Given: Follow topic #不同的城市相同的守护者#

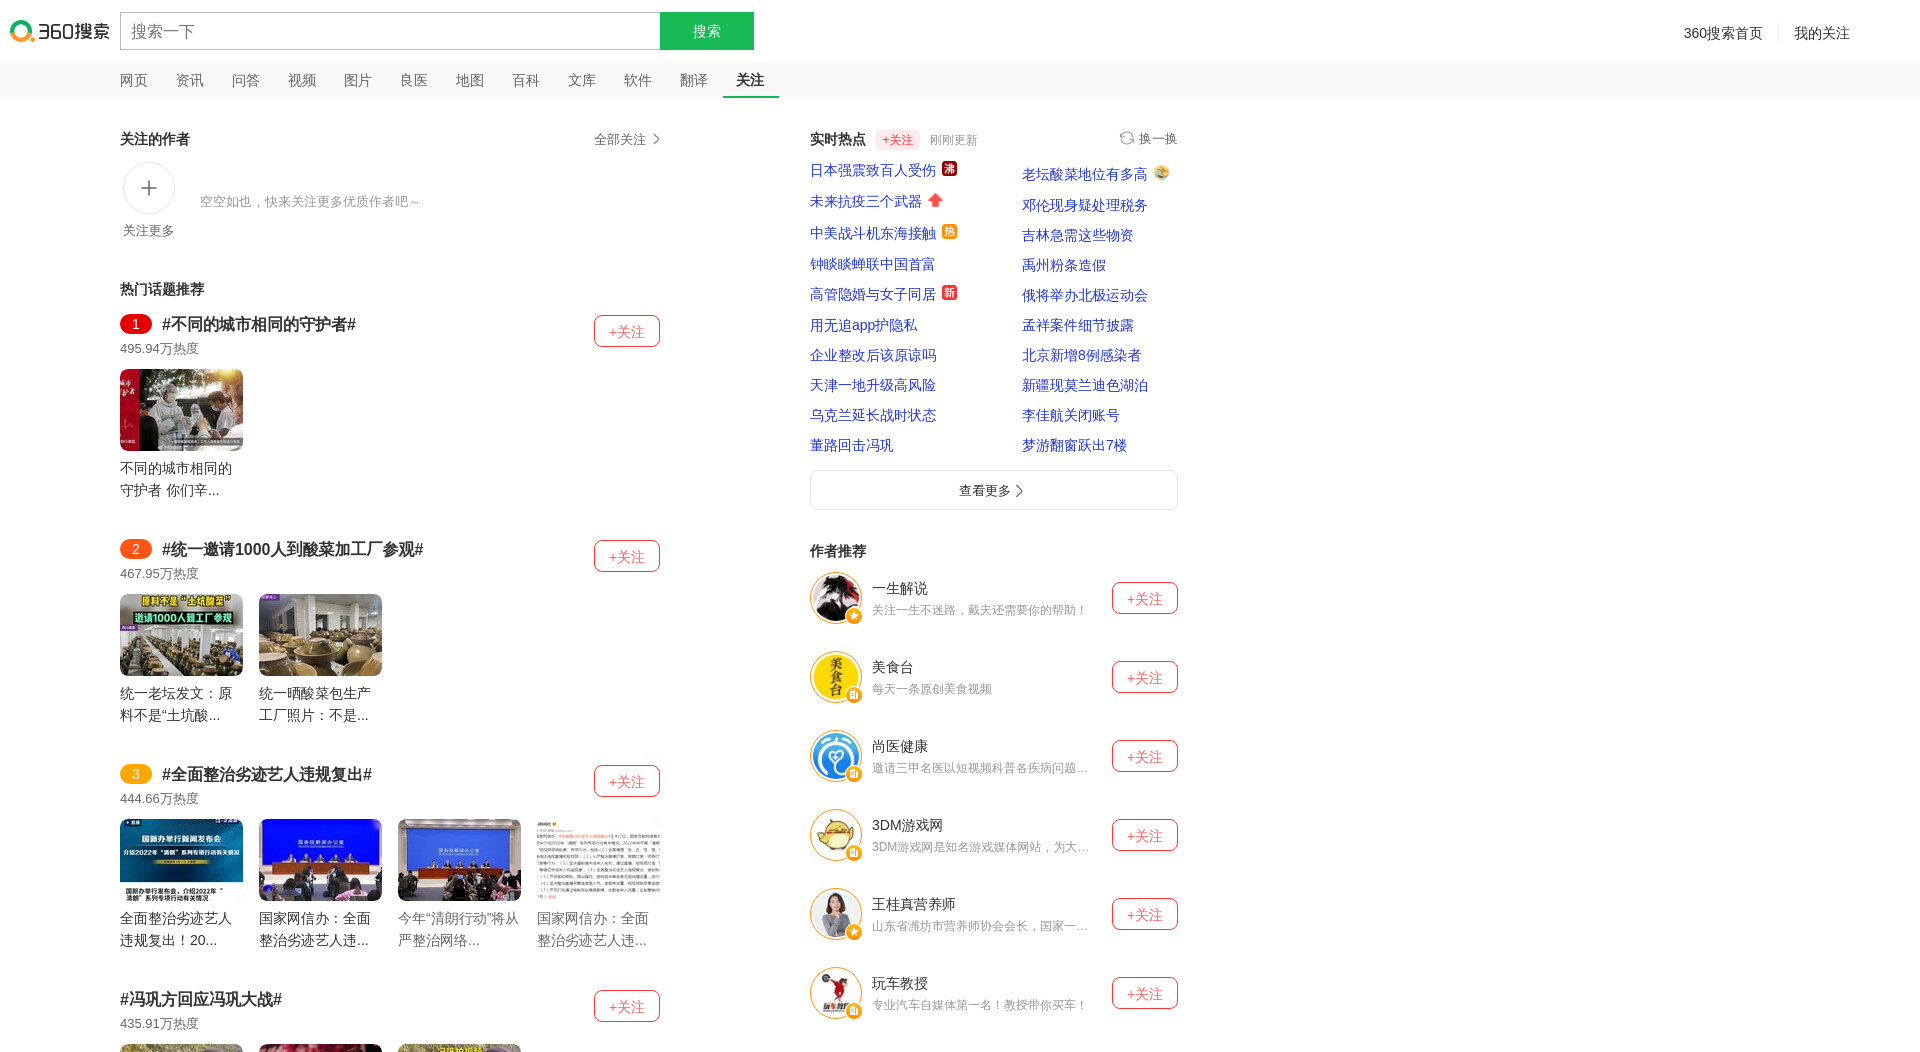Looking at the screenshot, I should point(627,331).
